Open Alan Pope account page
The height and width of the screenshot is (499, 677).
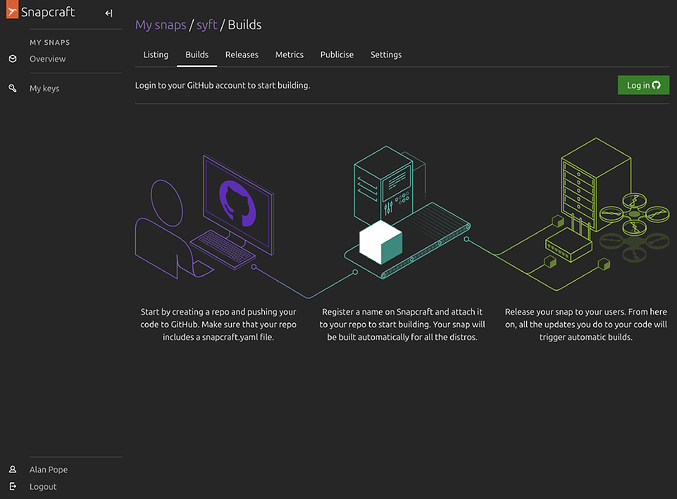point(50,469)
